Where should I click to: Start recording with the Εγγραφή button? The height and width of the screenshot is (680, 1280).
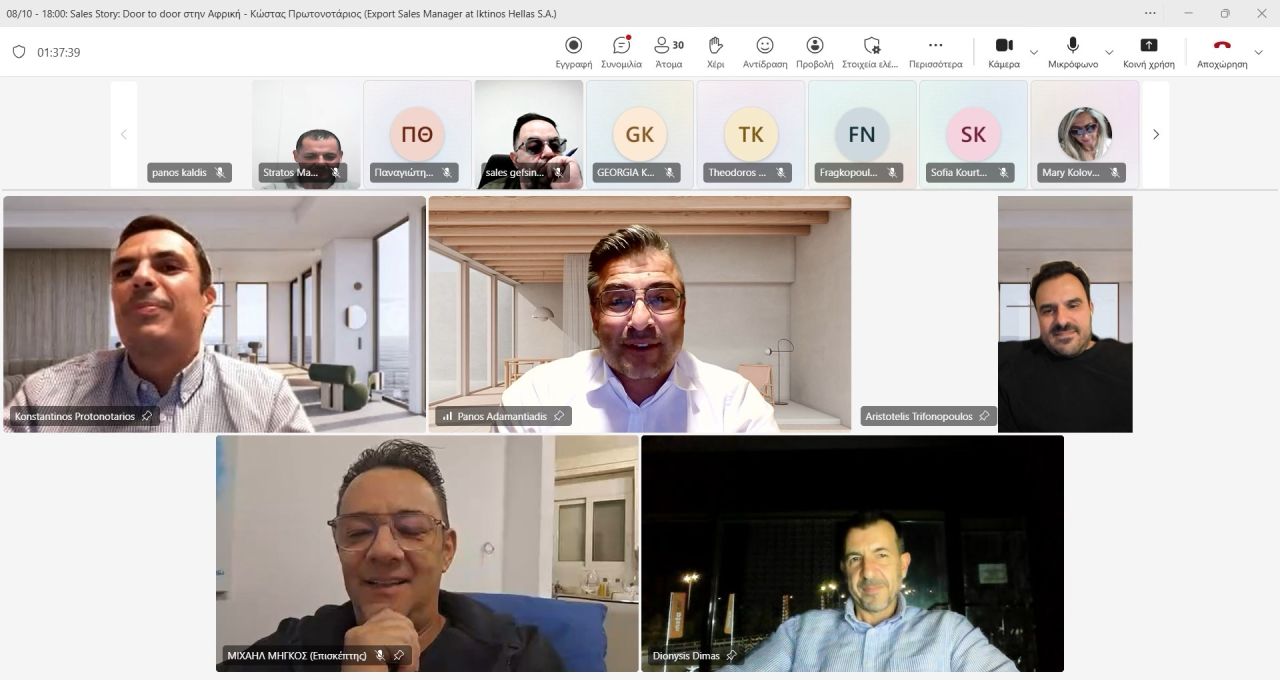574,52
